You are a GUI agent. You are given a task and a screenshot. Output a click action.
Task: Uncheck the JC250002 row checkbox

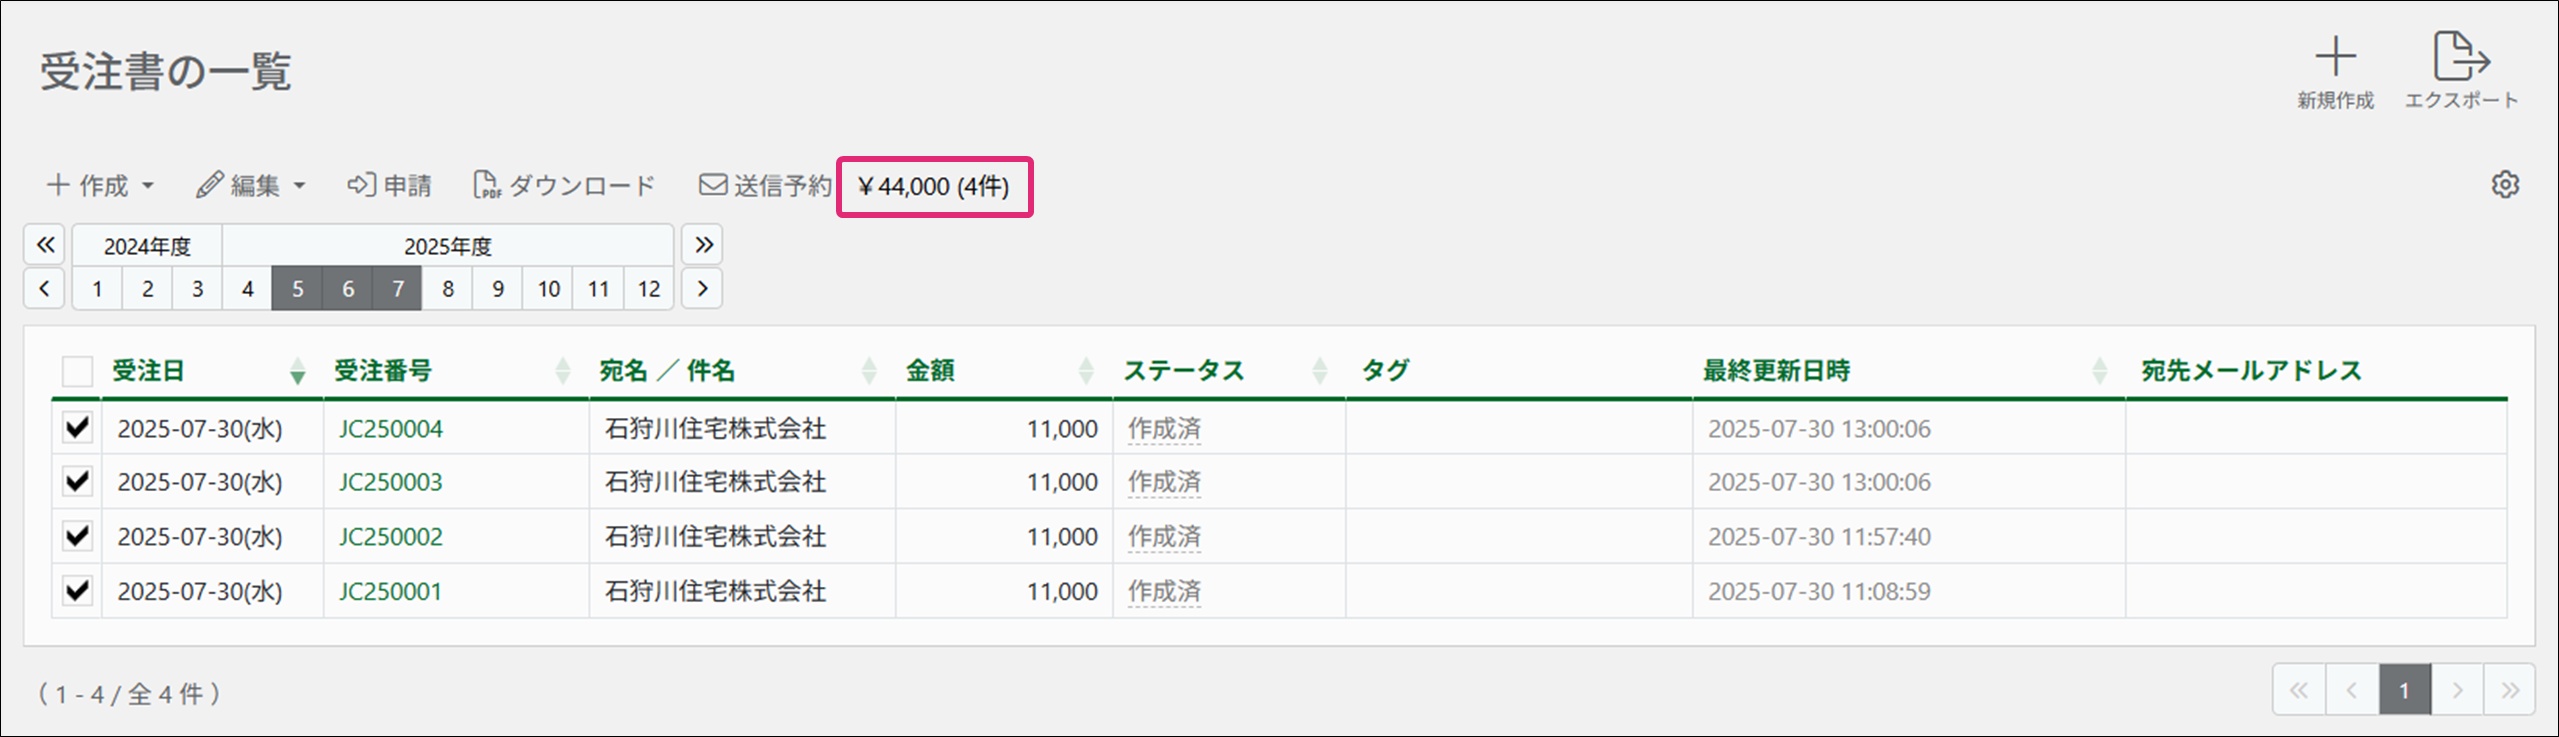(x=77, y=536)
